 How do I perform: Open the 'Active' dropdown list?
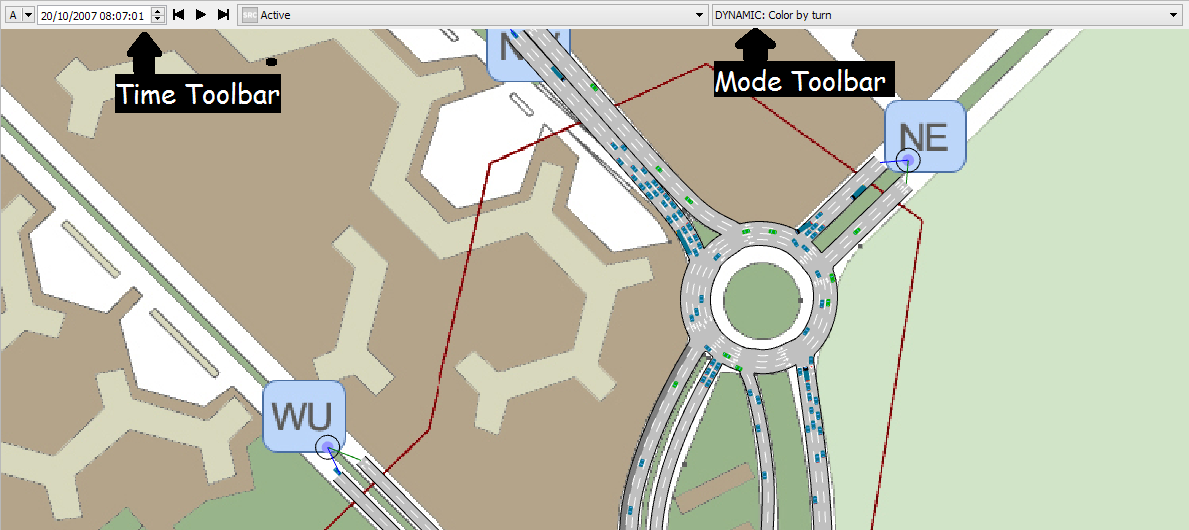click(x=700, y=15)
